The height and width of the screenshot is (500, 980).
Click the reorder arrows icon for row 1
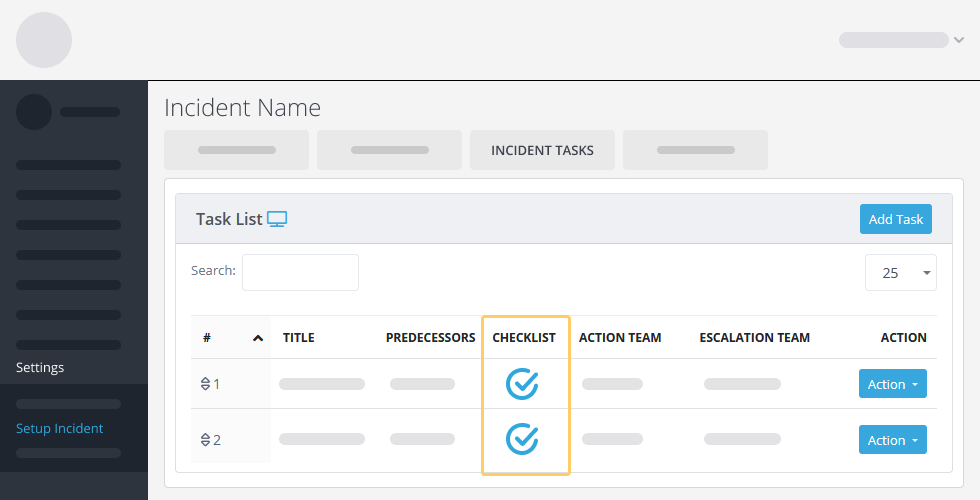click(205, 384)
